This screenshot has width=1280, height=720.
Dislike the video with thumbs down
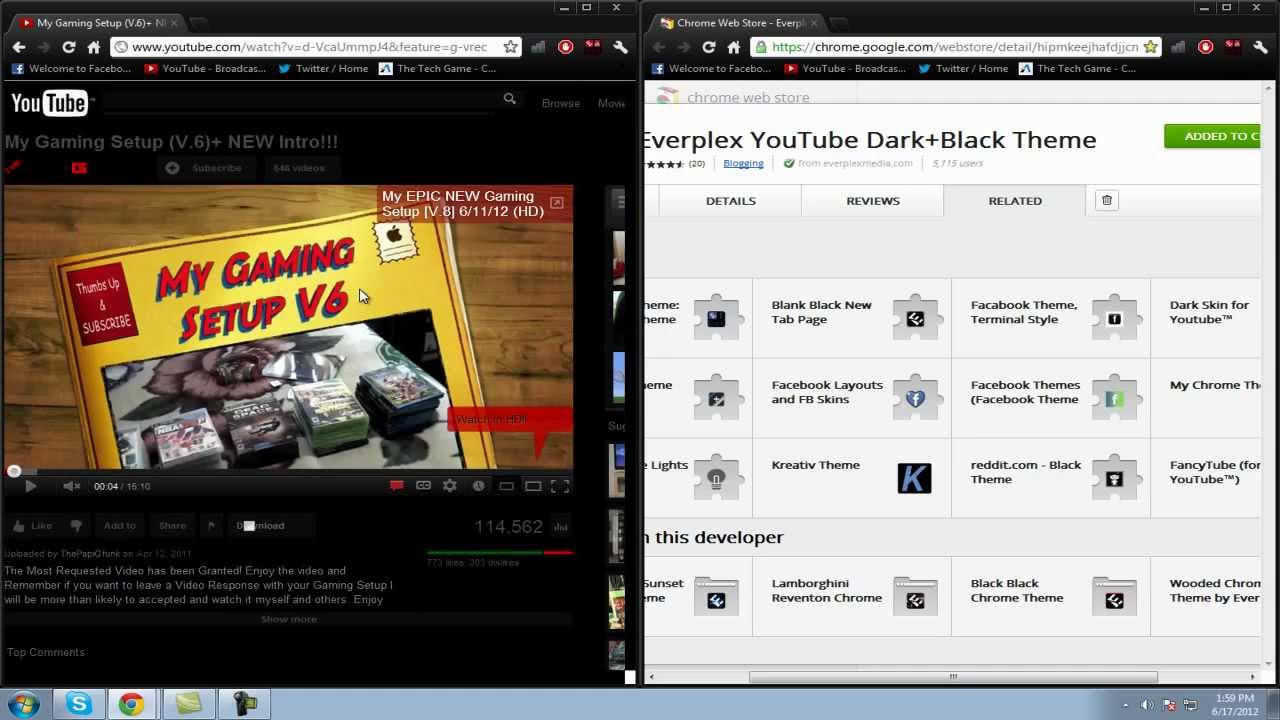[76, 525]
